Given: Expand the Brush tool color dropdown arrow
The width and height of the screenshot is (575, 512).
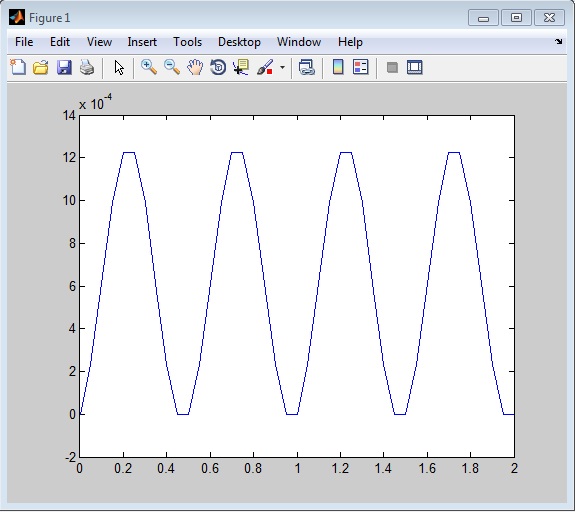Looking at the screenshot, I should click(282, 67).
